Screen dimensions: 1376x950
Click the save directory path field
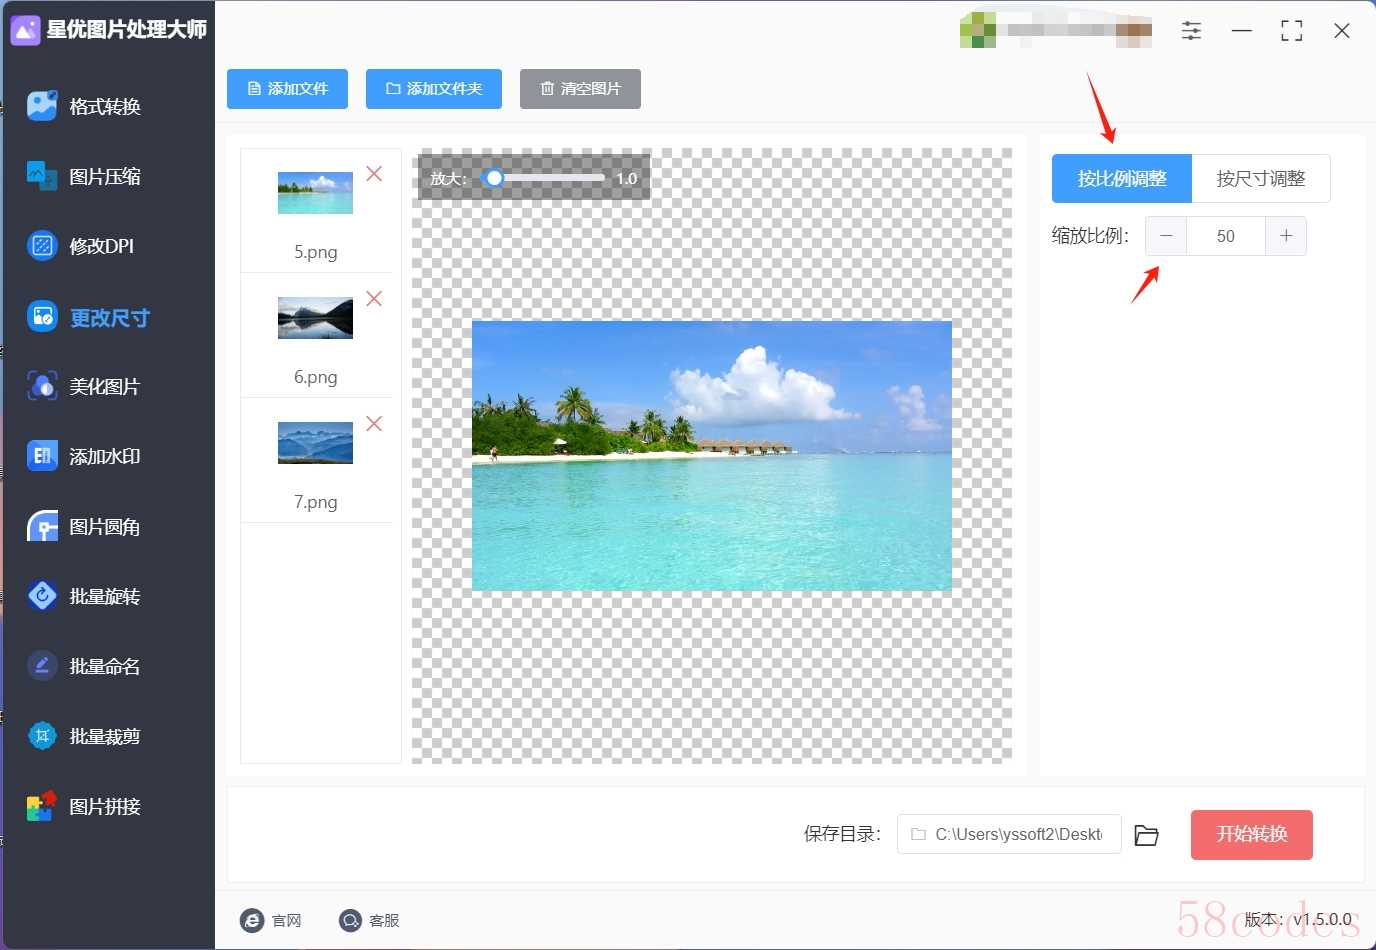pyautogui.click(x=1009, y=834)
